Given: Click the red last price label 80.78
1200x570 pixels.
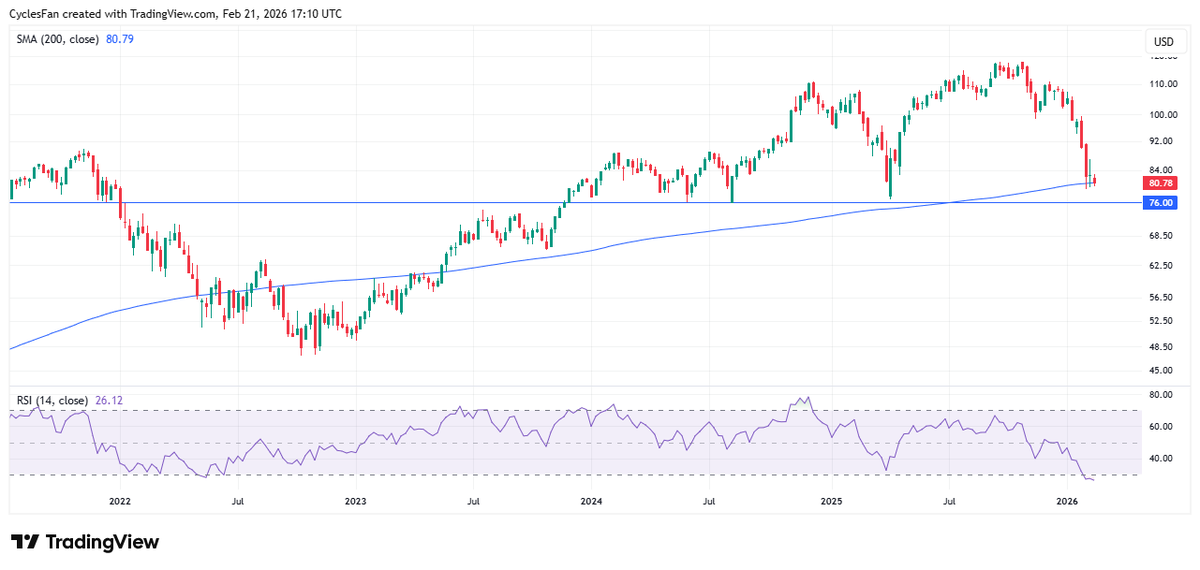Looking at the screenshot, I should [x=1161, y=183].
